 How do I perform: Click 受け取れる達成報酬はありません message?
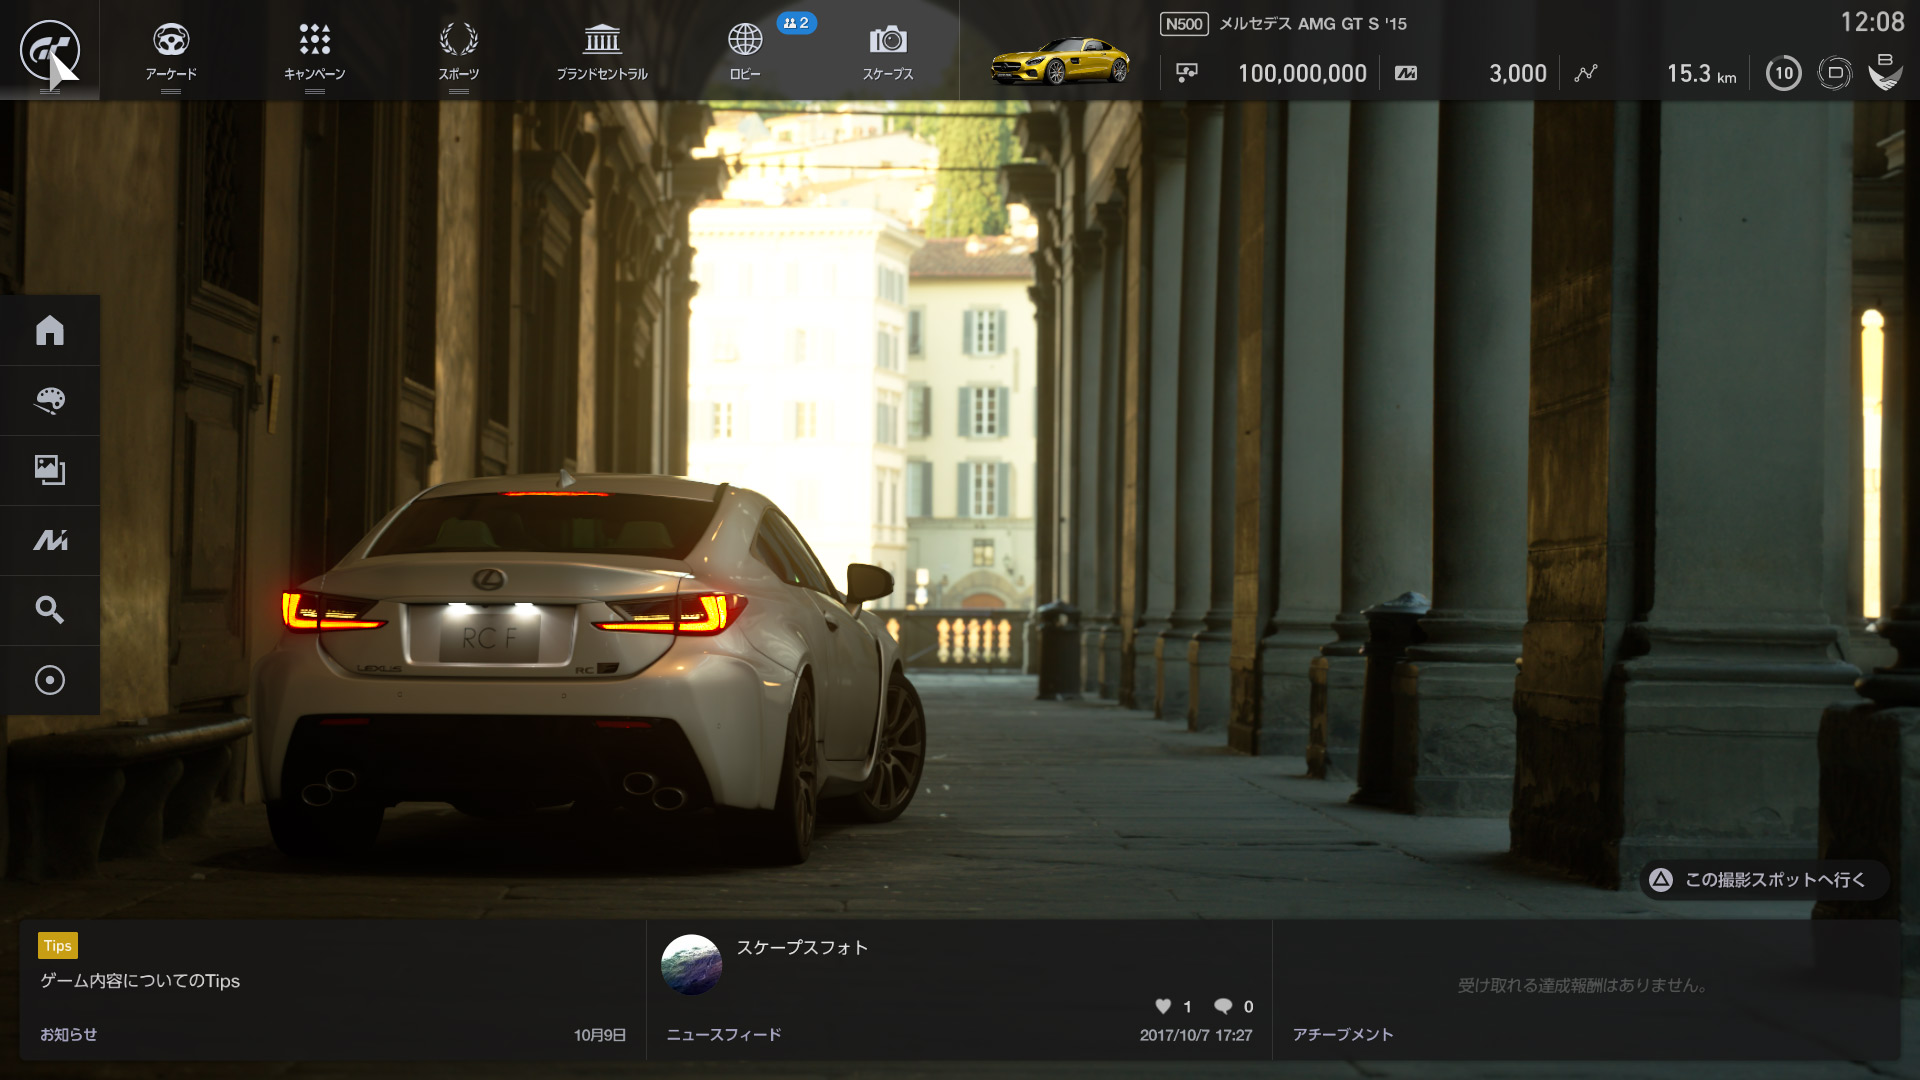point(1583,985)
